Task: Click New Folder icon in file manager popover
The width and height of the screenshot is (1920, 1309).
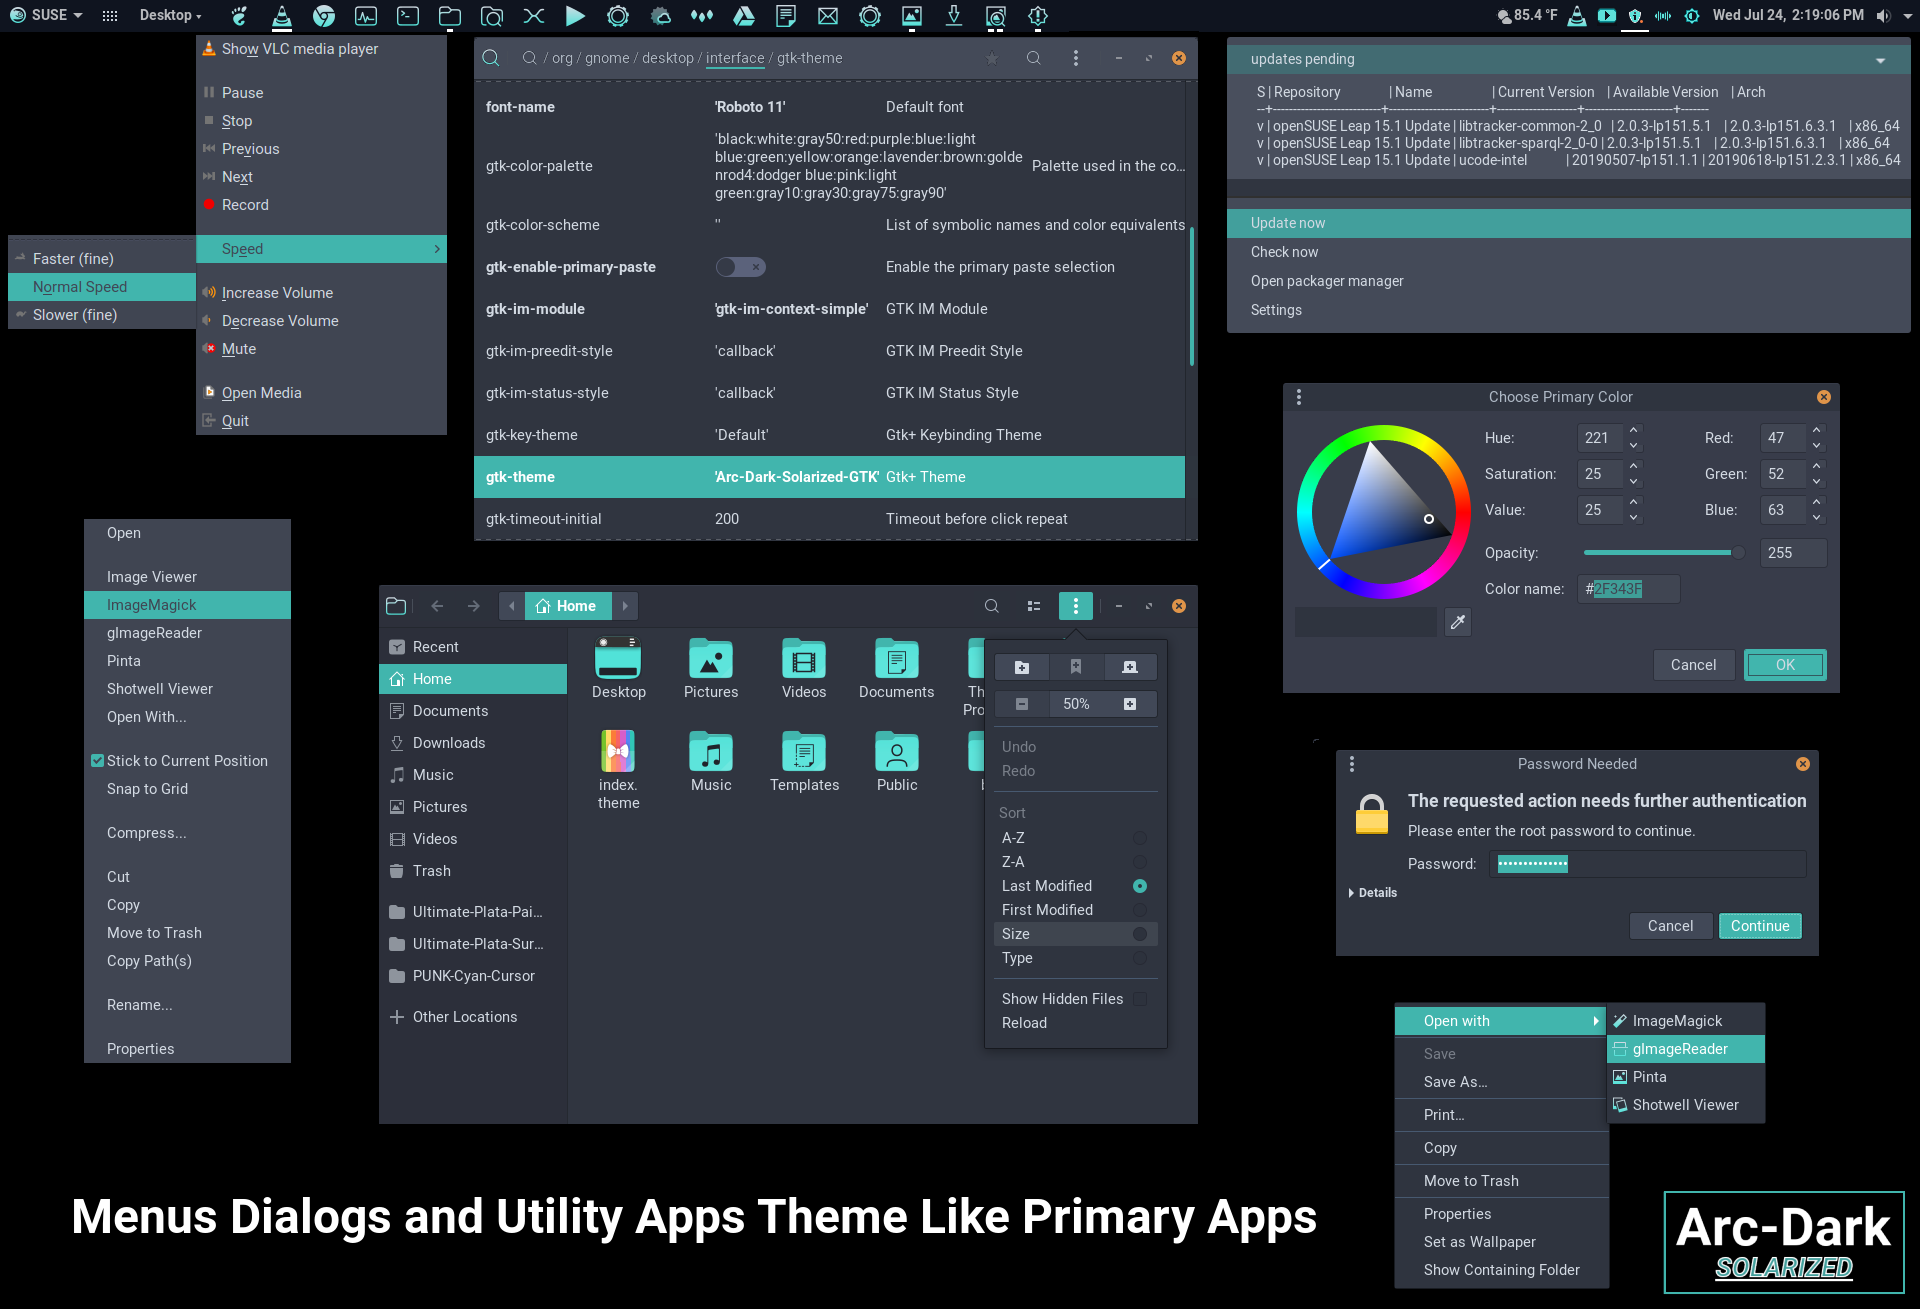Action: point(1021,667)
